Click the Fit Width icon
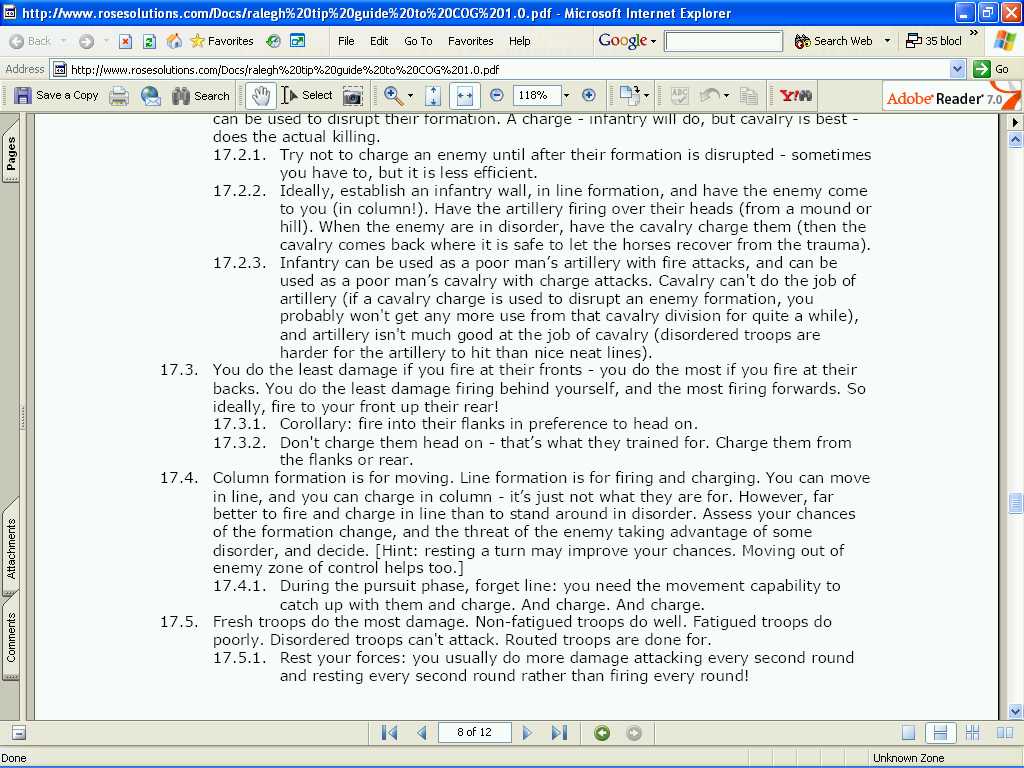1024x768 pixels. (464, 96)
